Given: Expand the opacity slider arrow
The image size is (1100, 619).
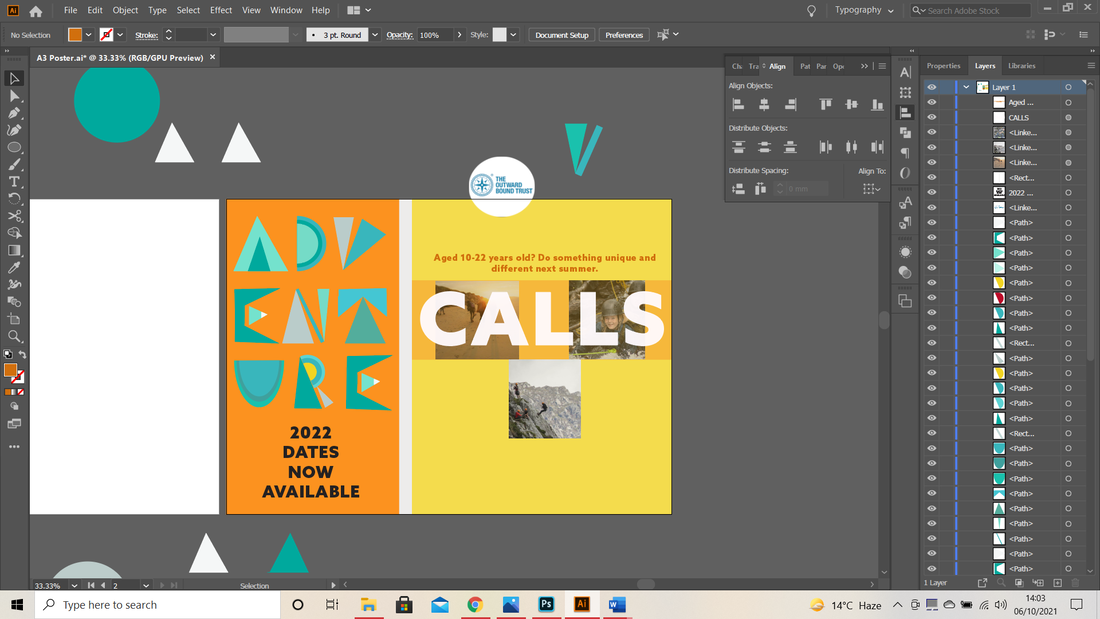Looking at the screenshot, I should coord(460,35).
